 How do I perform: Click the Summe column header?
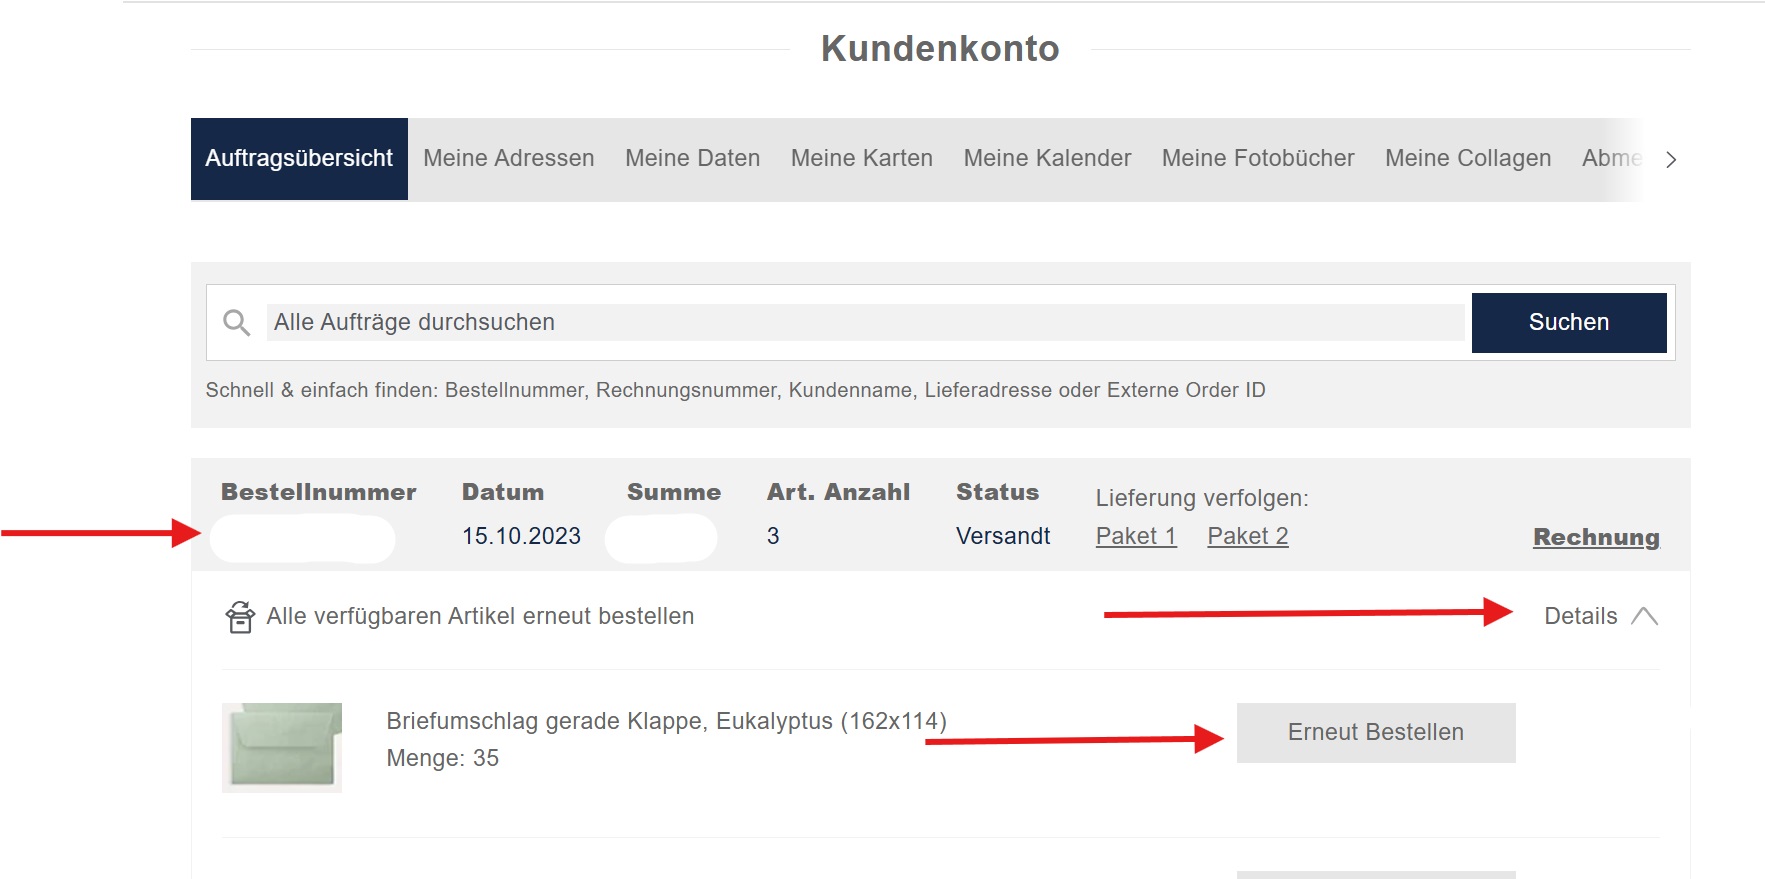[x=674, y=492]
